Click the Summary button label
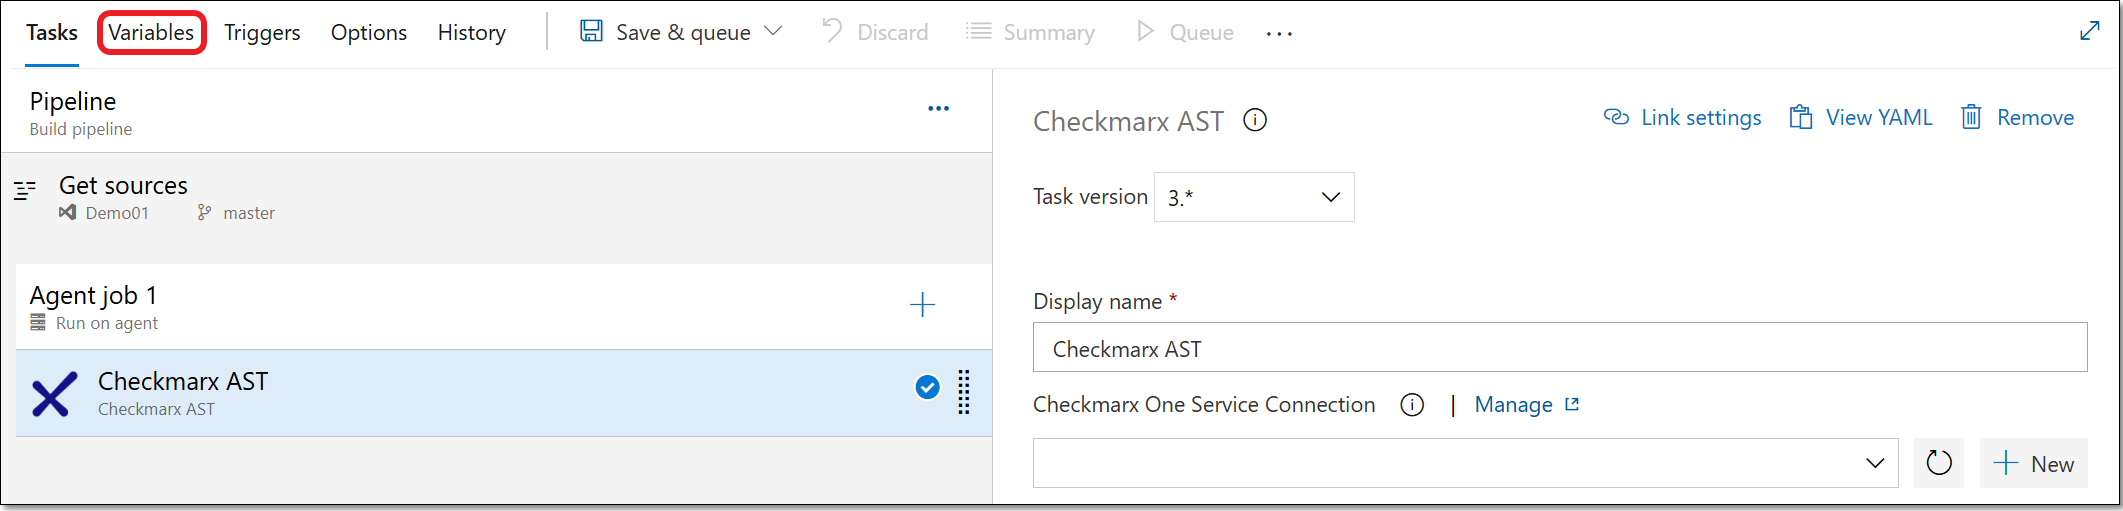 [1049, 32]
